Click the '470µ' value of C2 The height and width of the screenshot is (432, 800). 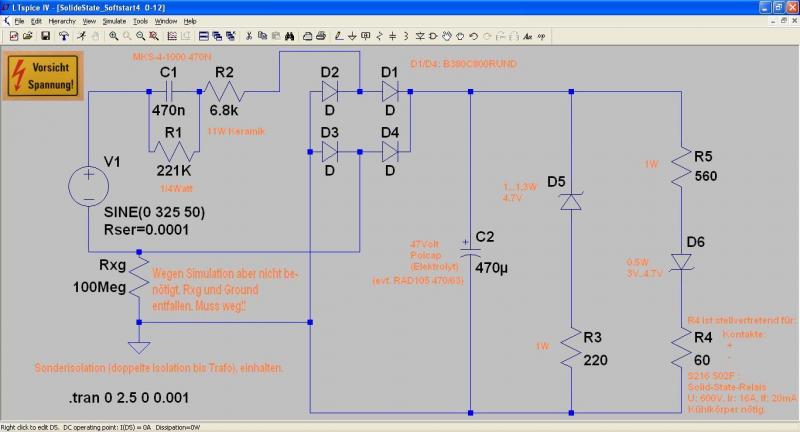(x=491, y=268)
